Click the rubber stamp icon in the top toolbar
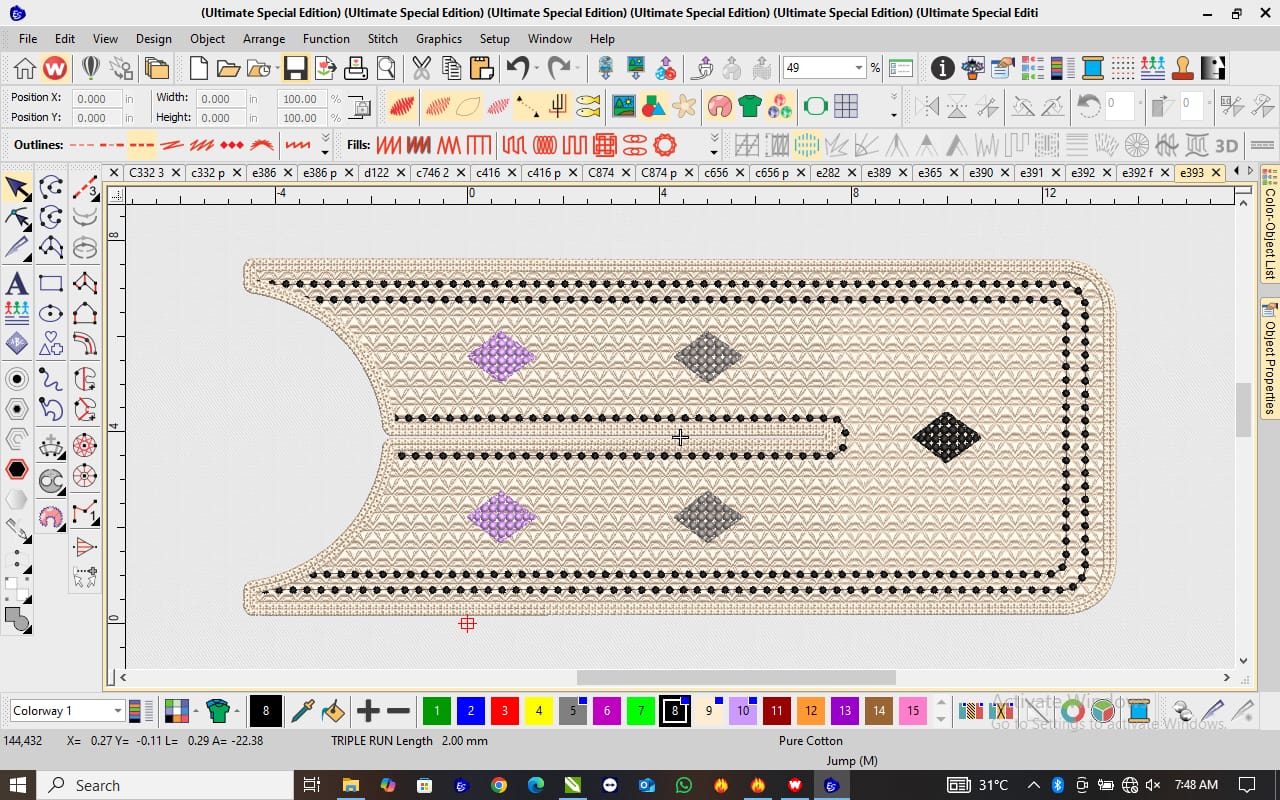This screenshot has height=800, width=1280. (x=1183, y=68)
